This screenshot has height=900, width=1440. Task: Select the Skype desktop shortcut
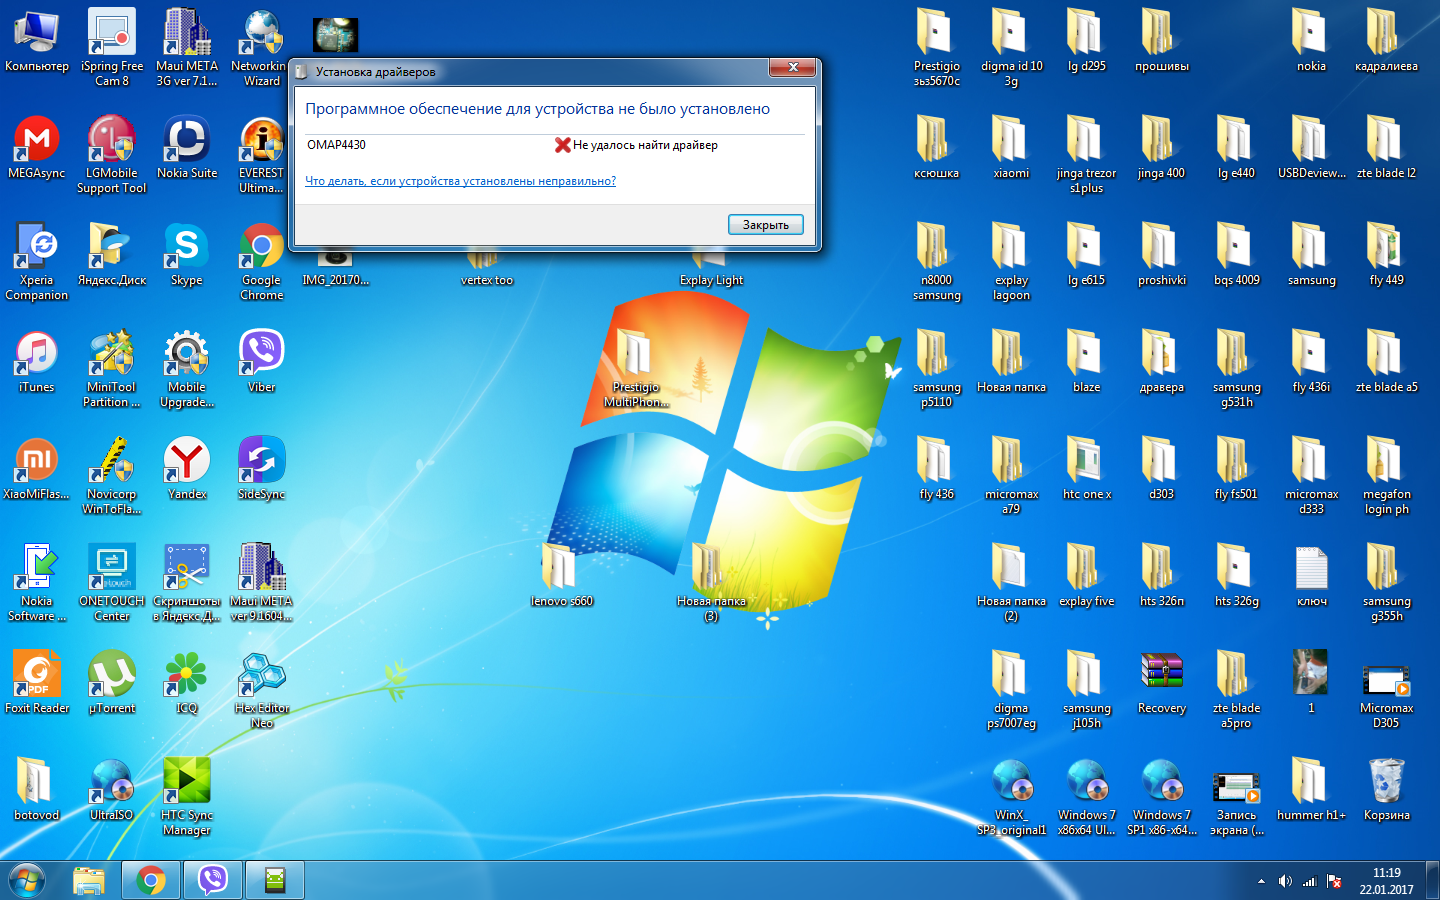[186, 254]
